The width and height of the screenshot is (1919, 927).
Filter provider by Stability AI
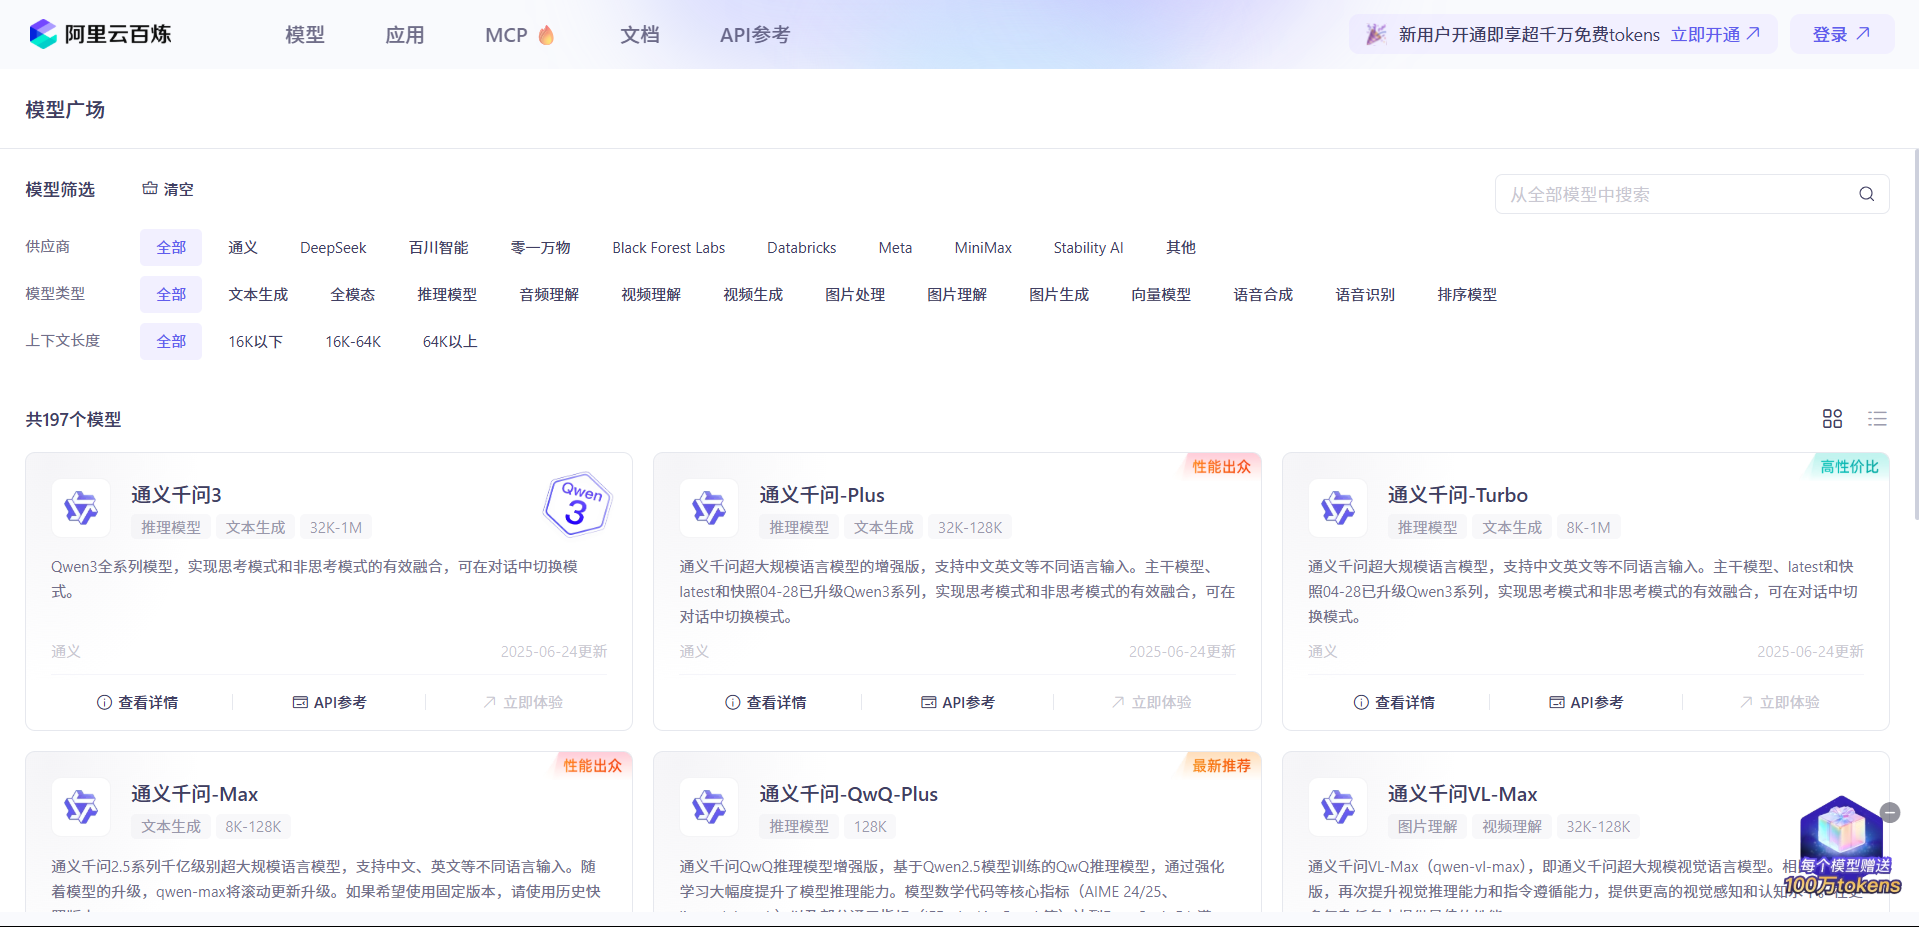(x=1088, y=247)
